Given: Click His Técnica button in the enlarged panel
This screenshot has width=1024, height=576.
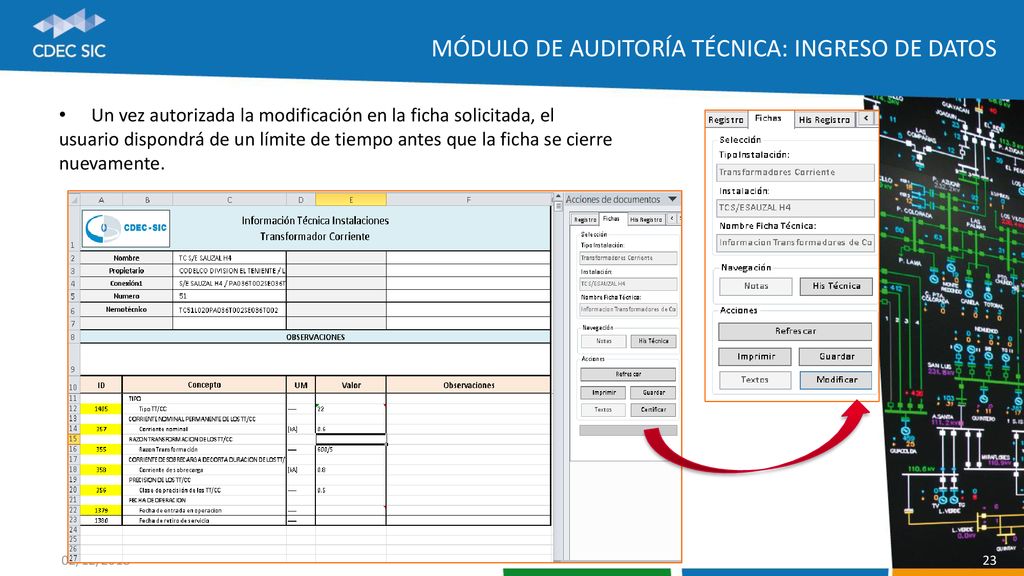Looking at the screenshot, I should click(x=836, y=286).
